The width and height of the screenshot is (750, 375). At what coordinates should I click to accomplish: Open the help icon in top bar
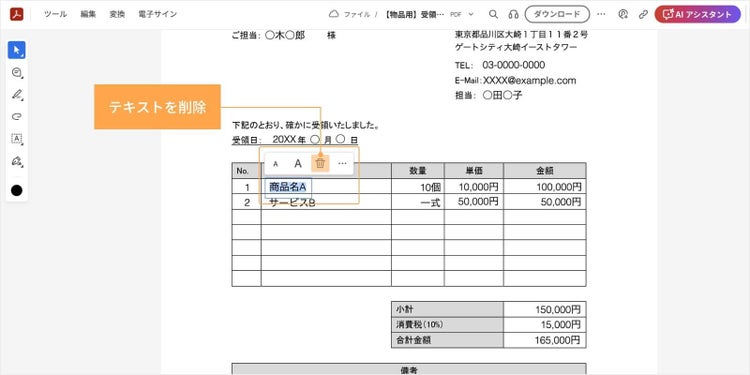(x=623, y=14)
